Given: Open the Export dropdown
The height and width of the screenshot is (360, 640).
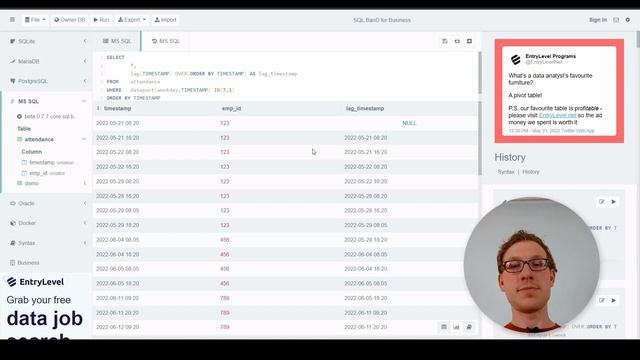Looking at the screenshot, I should (132, 20).
